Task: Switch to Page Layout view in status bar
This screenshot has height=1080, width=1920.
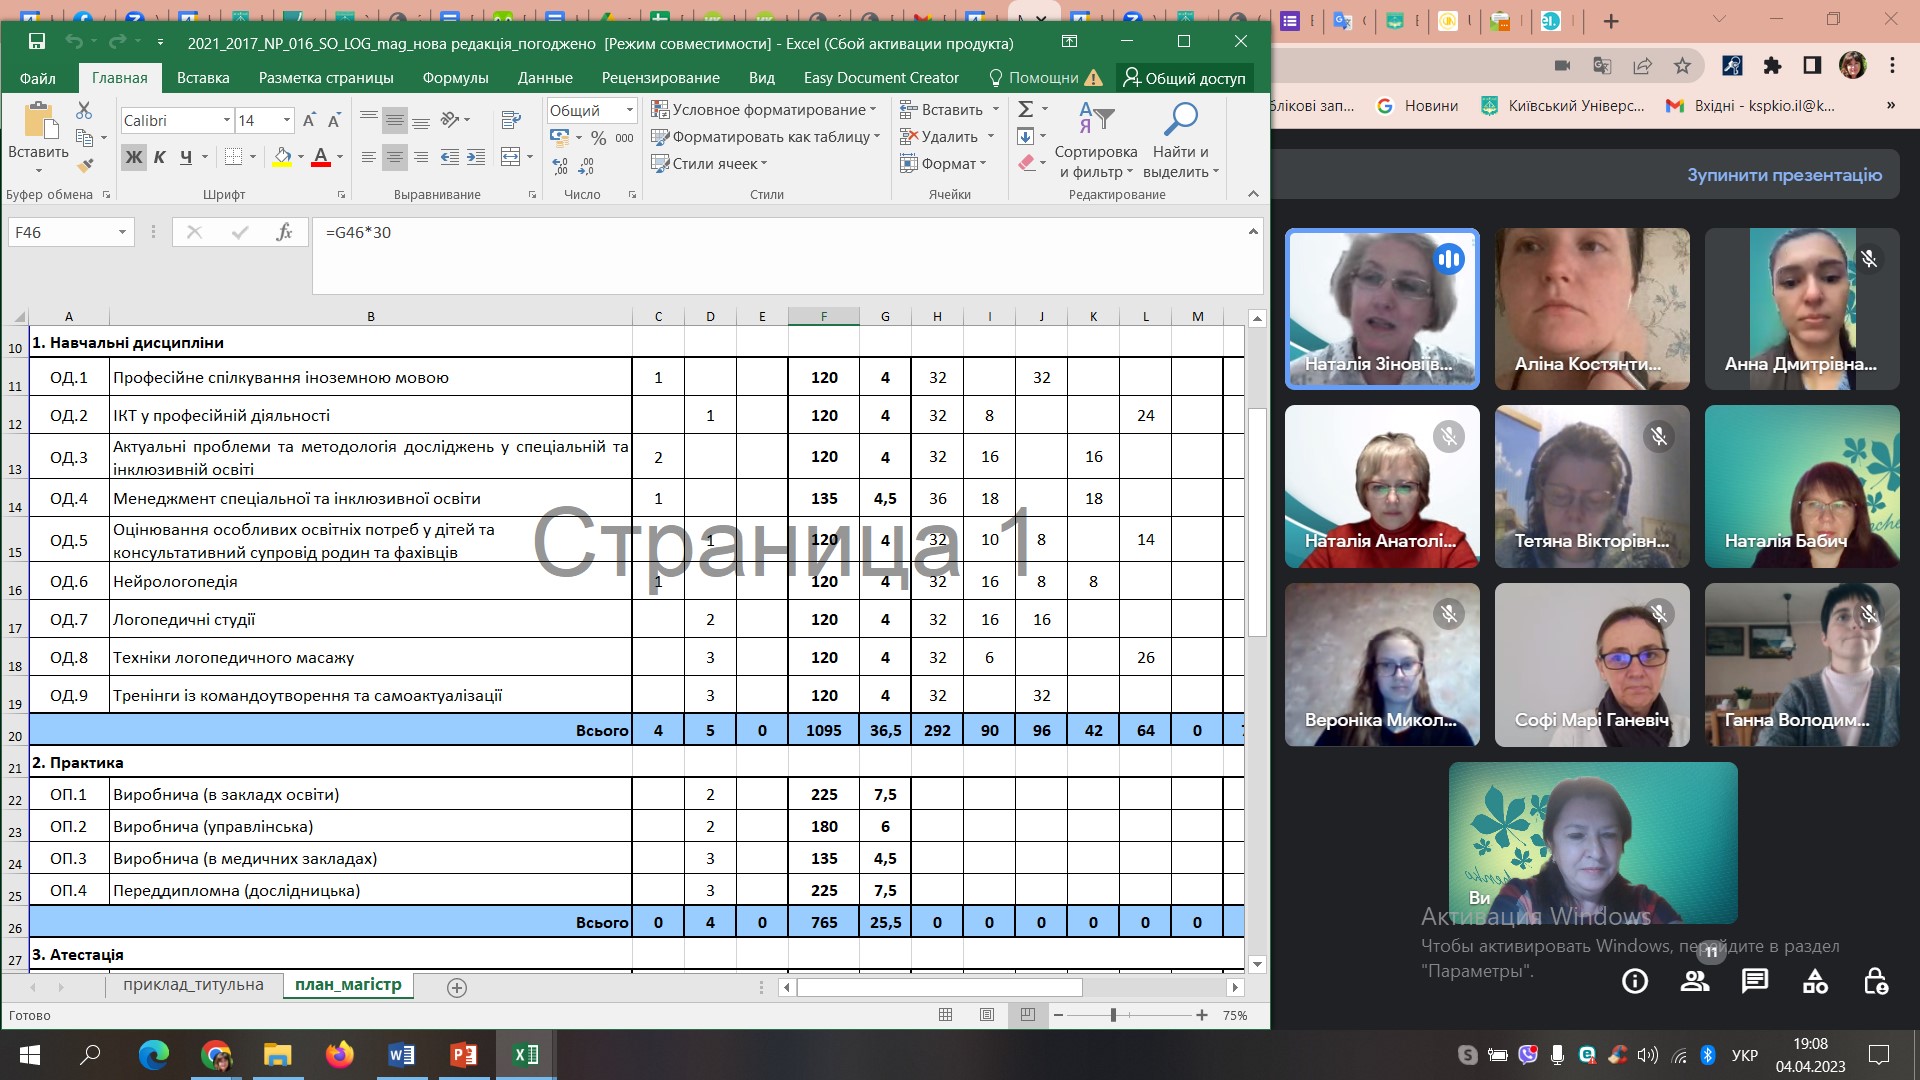Action: pos(987,1015)
